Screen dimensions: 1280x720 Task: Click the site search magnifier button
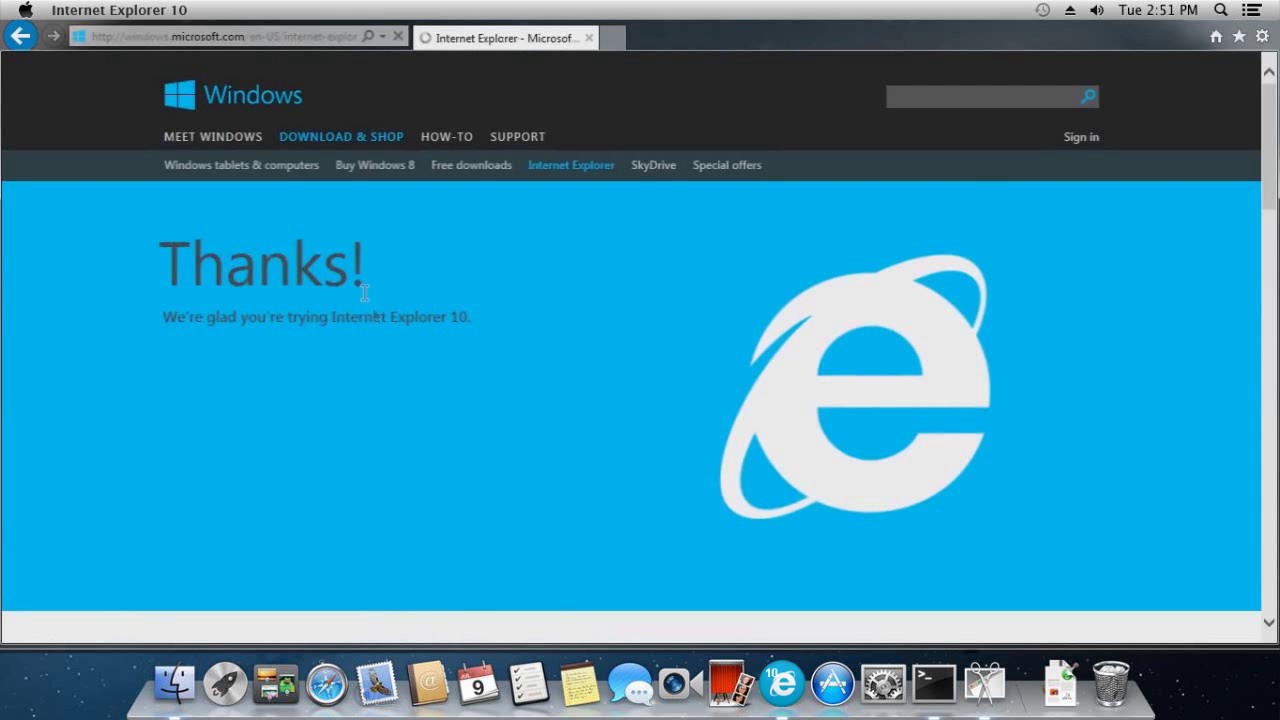point(1088,96)
